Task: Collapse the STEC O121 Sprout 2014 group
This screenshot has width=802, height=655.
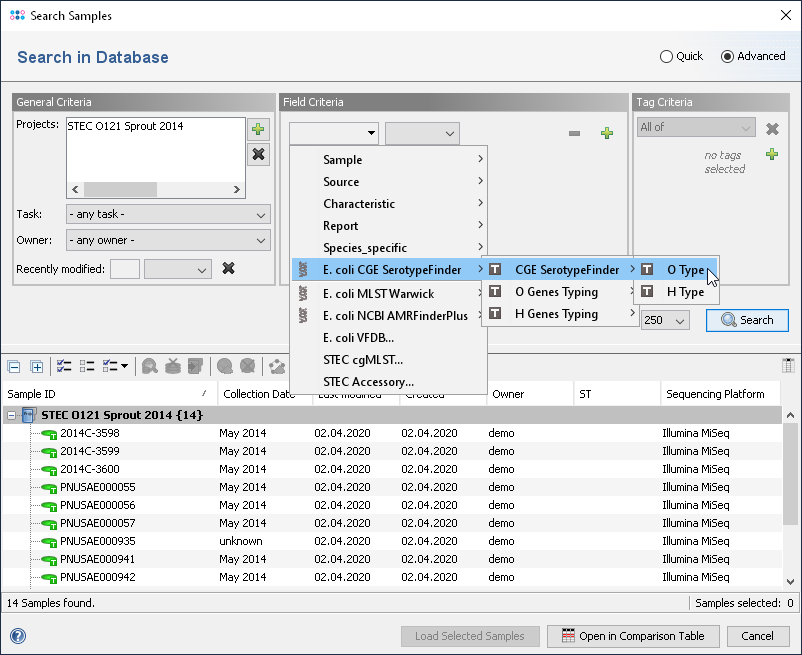Action: (x=12, y=414)
